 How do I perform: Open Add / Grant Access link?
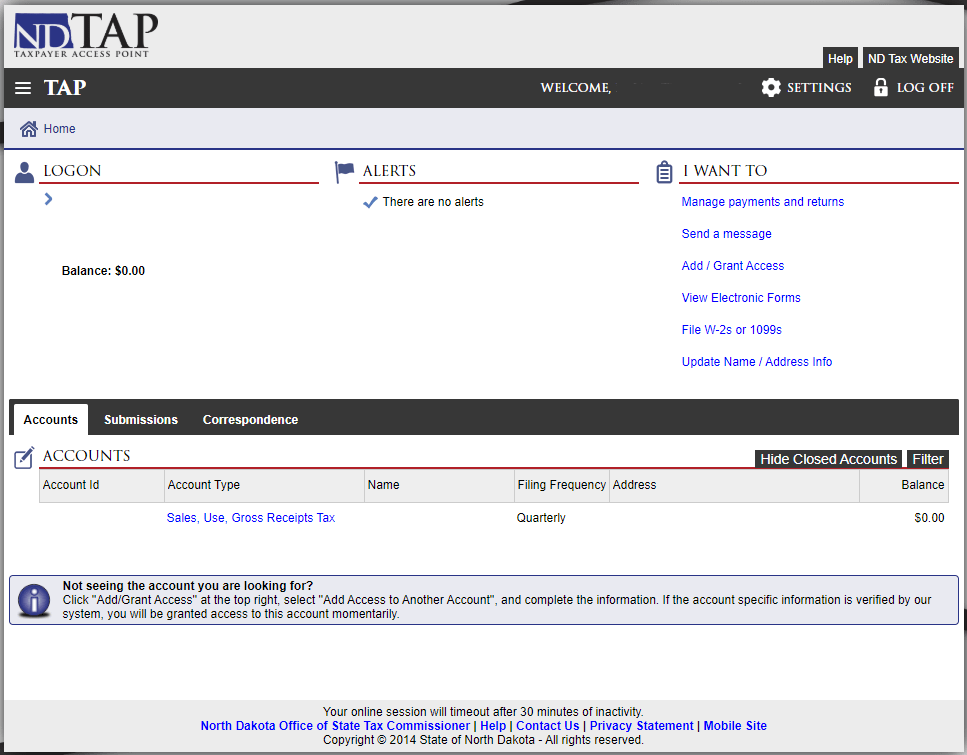733,266
